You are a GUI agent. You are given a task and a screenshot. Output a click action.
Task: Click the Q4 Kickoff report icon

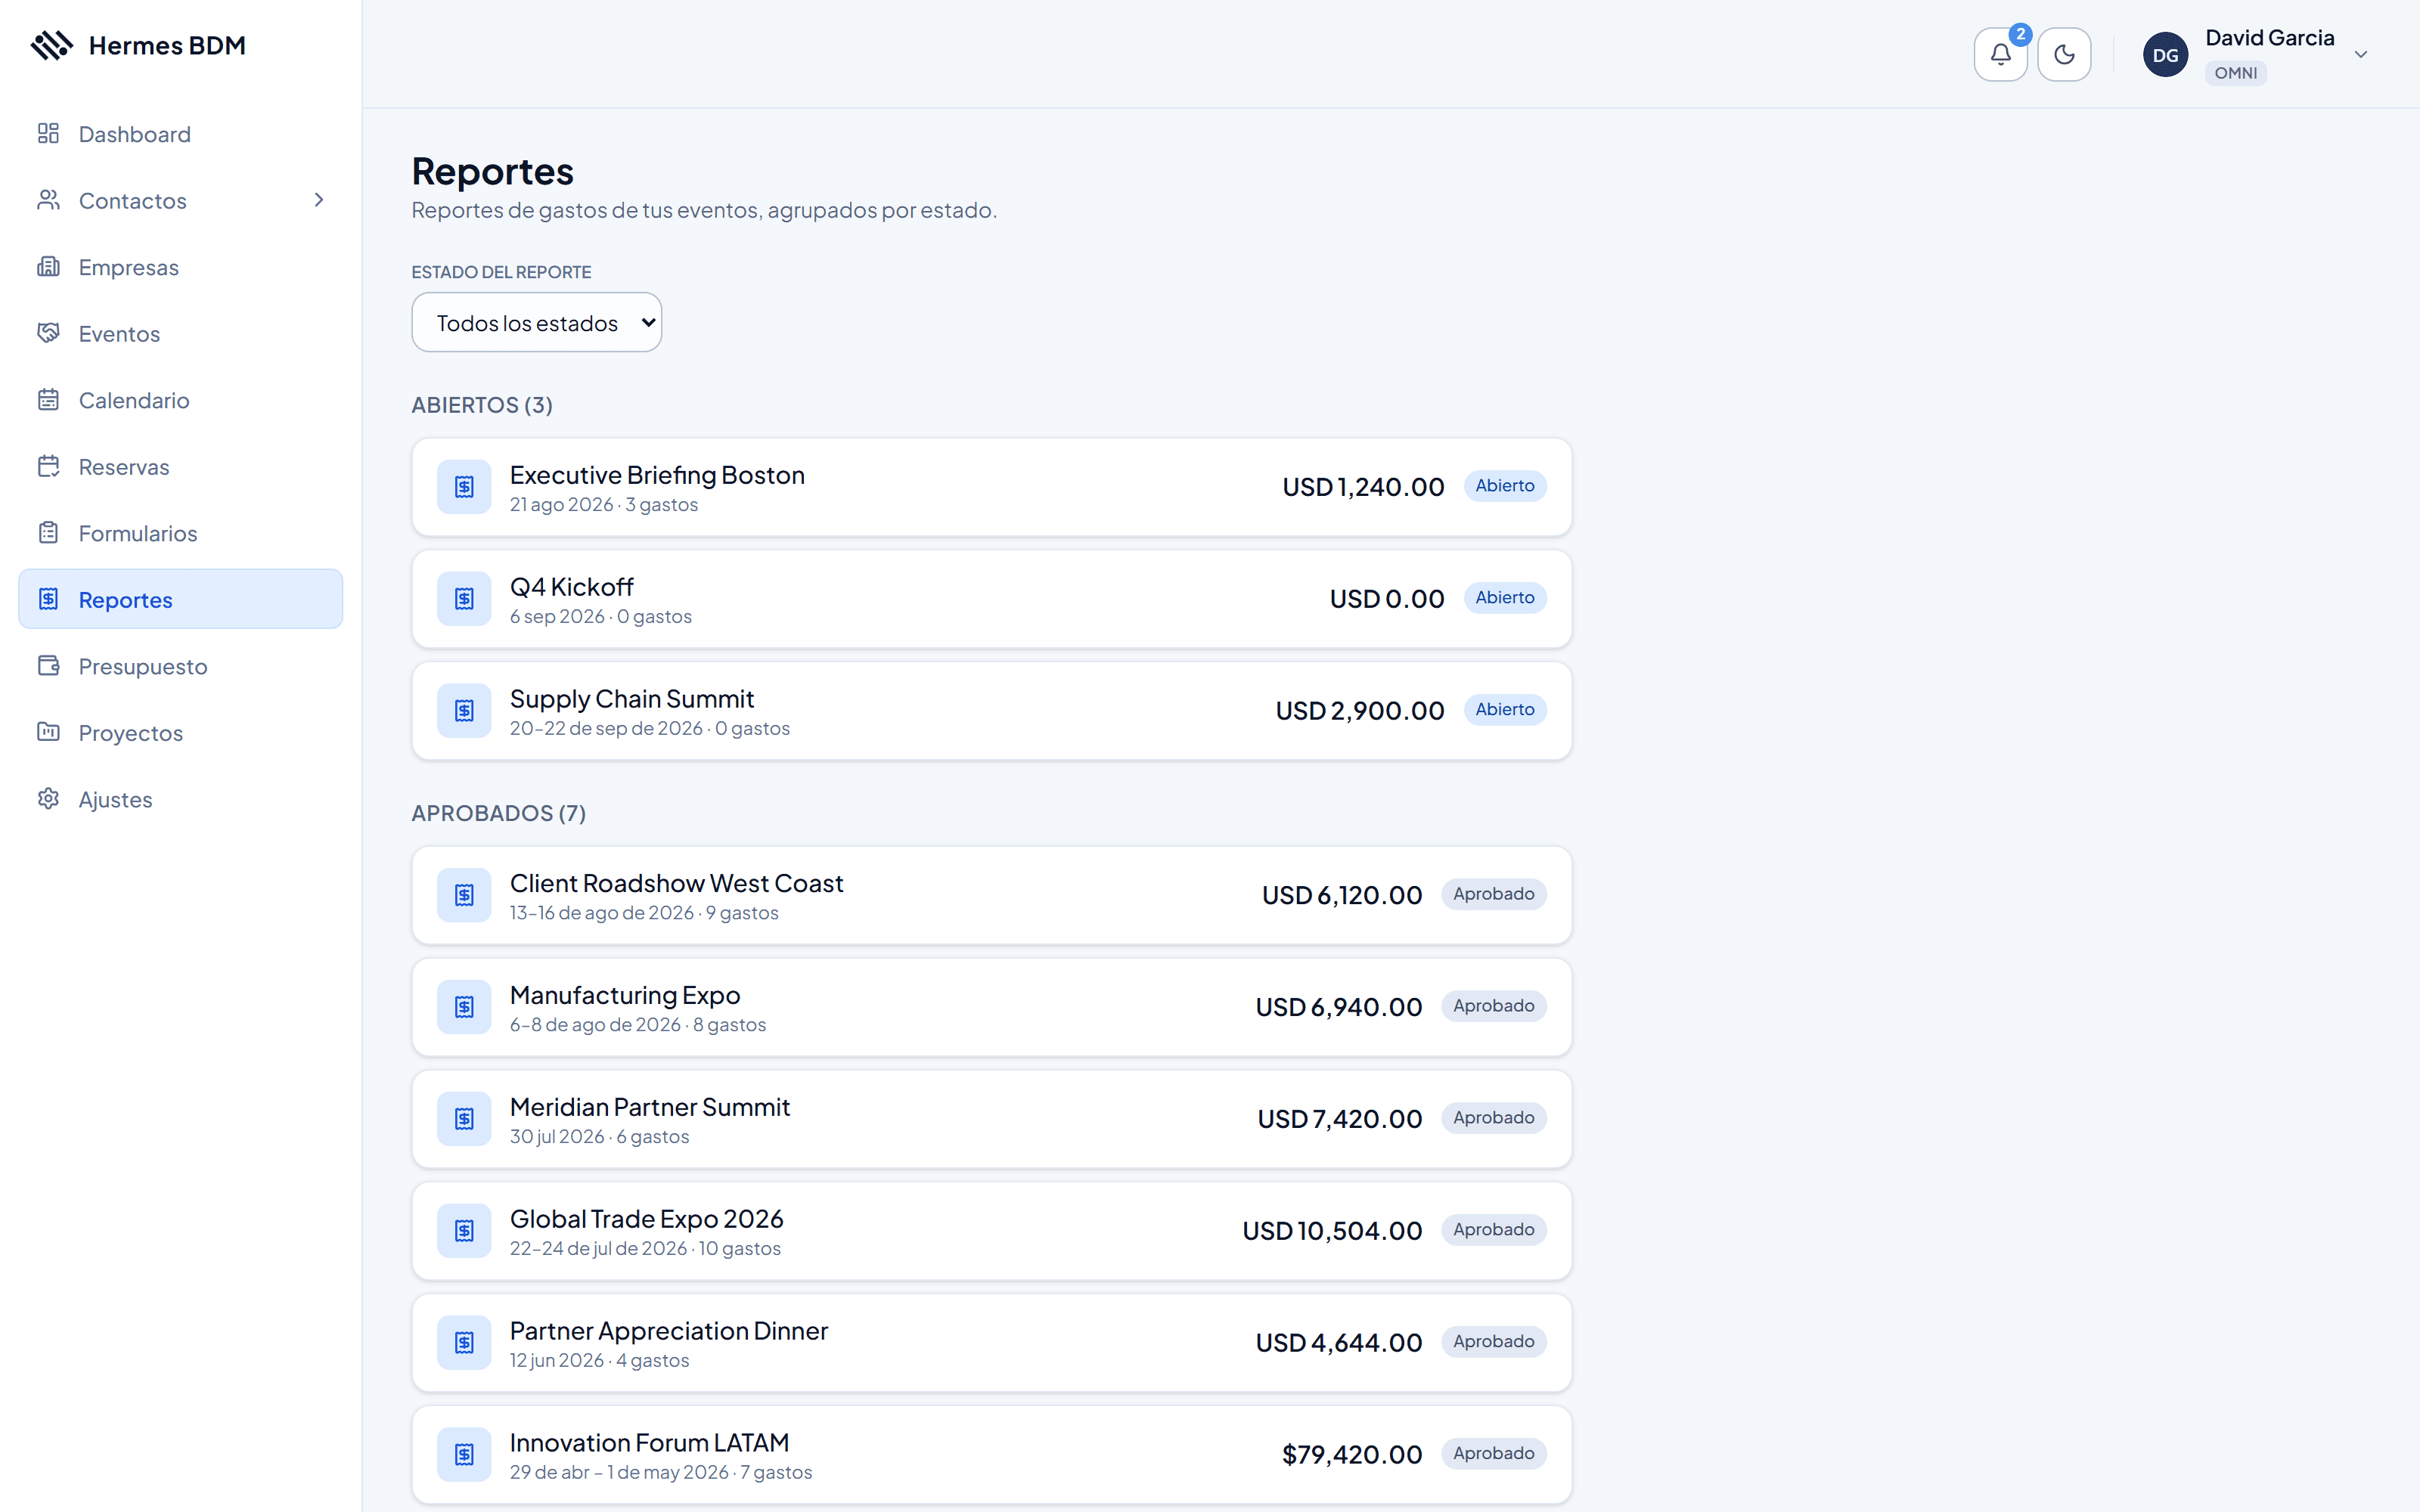(464, 599)
